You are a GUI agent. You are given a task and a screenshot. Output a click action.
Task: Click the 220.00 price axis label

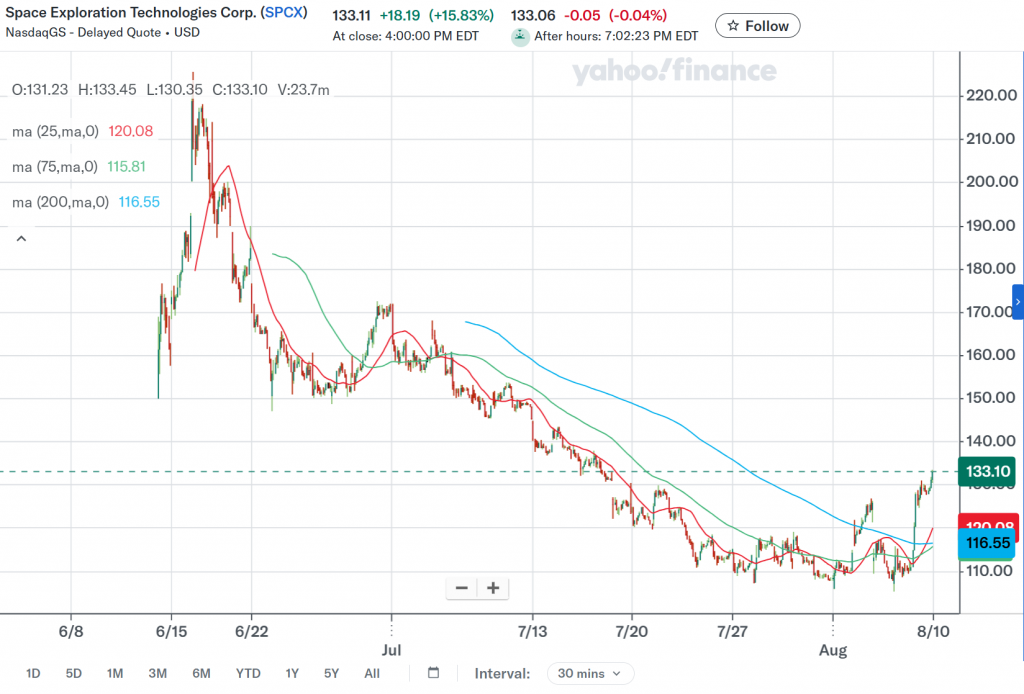(x=991, y=95)
